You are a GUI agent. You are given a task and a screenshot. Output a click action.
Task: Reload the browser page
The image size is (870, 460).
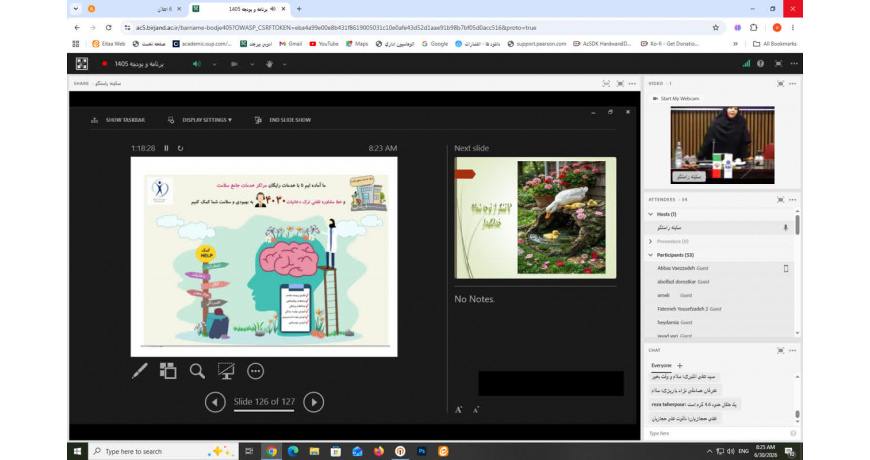108,28
